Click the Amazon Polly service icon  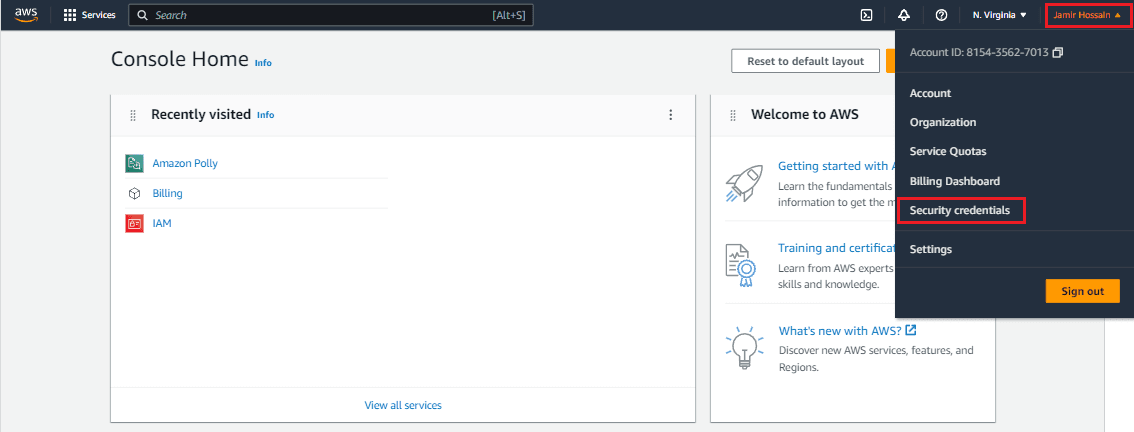point(134,163)
